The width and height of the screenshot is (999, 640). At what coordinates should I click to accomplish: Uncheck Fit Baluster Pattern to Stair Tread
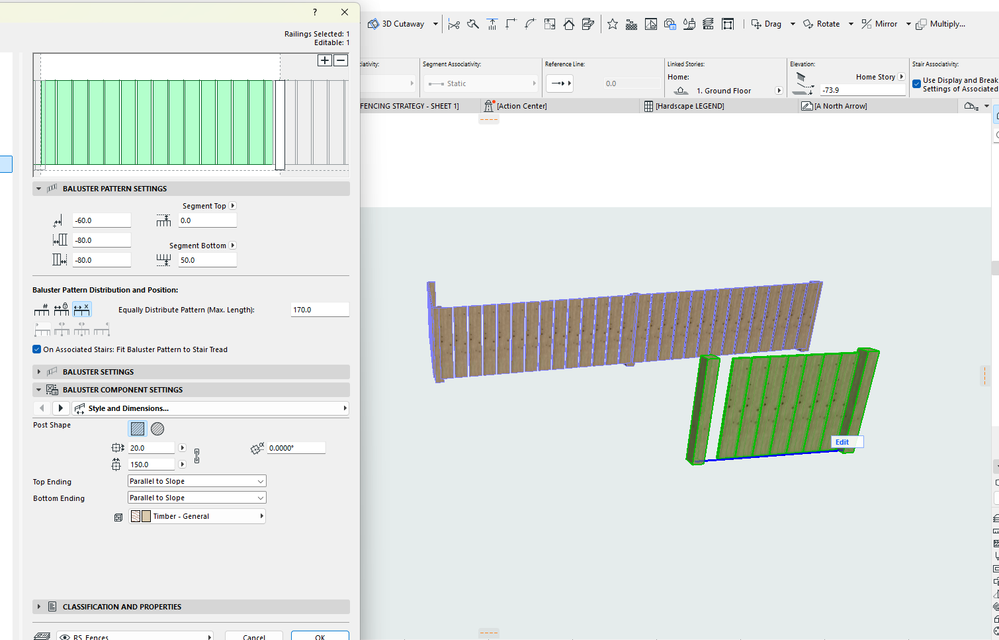(37, 350)
